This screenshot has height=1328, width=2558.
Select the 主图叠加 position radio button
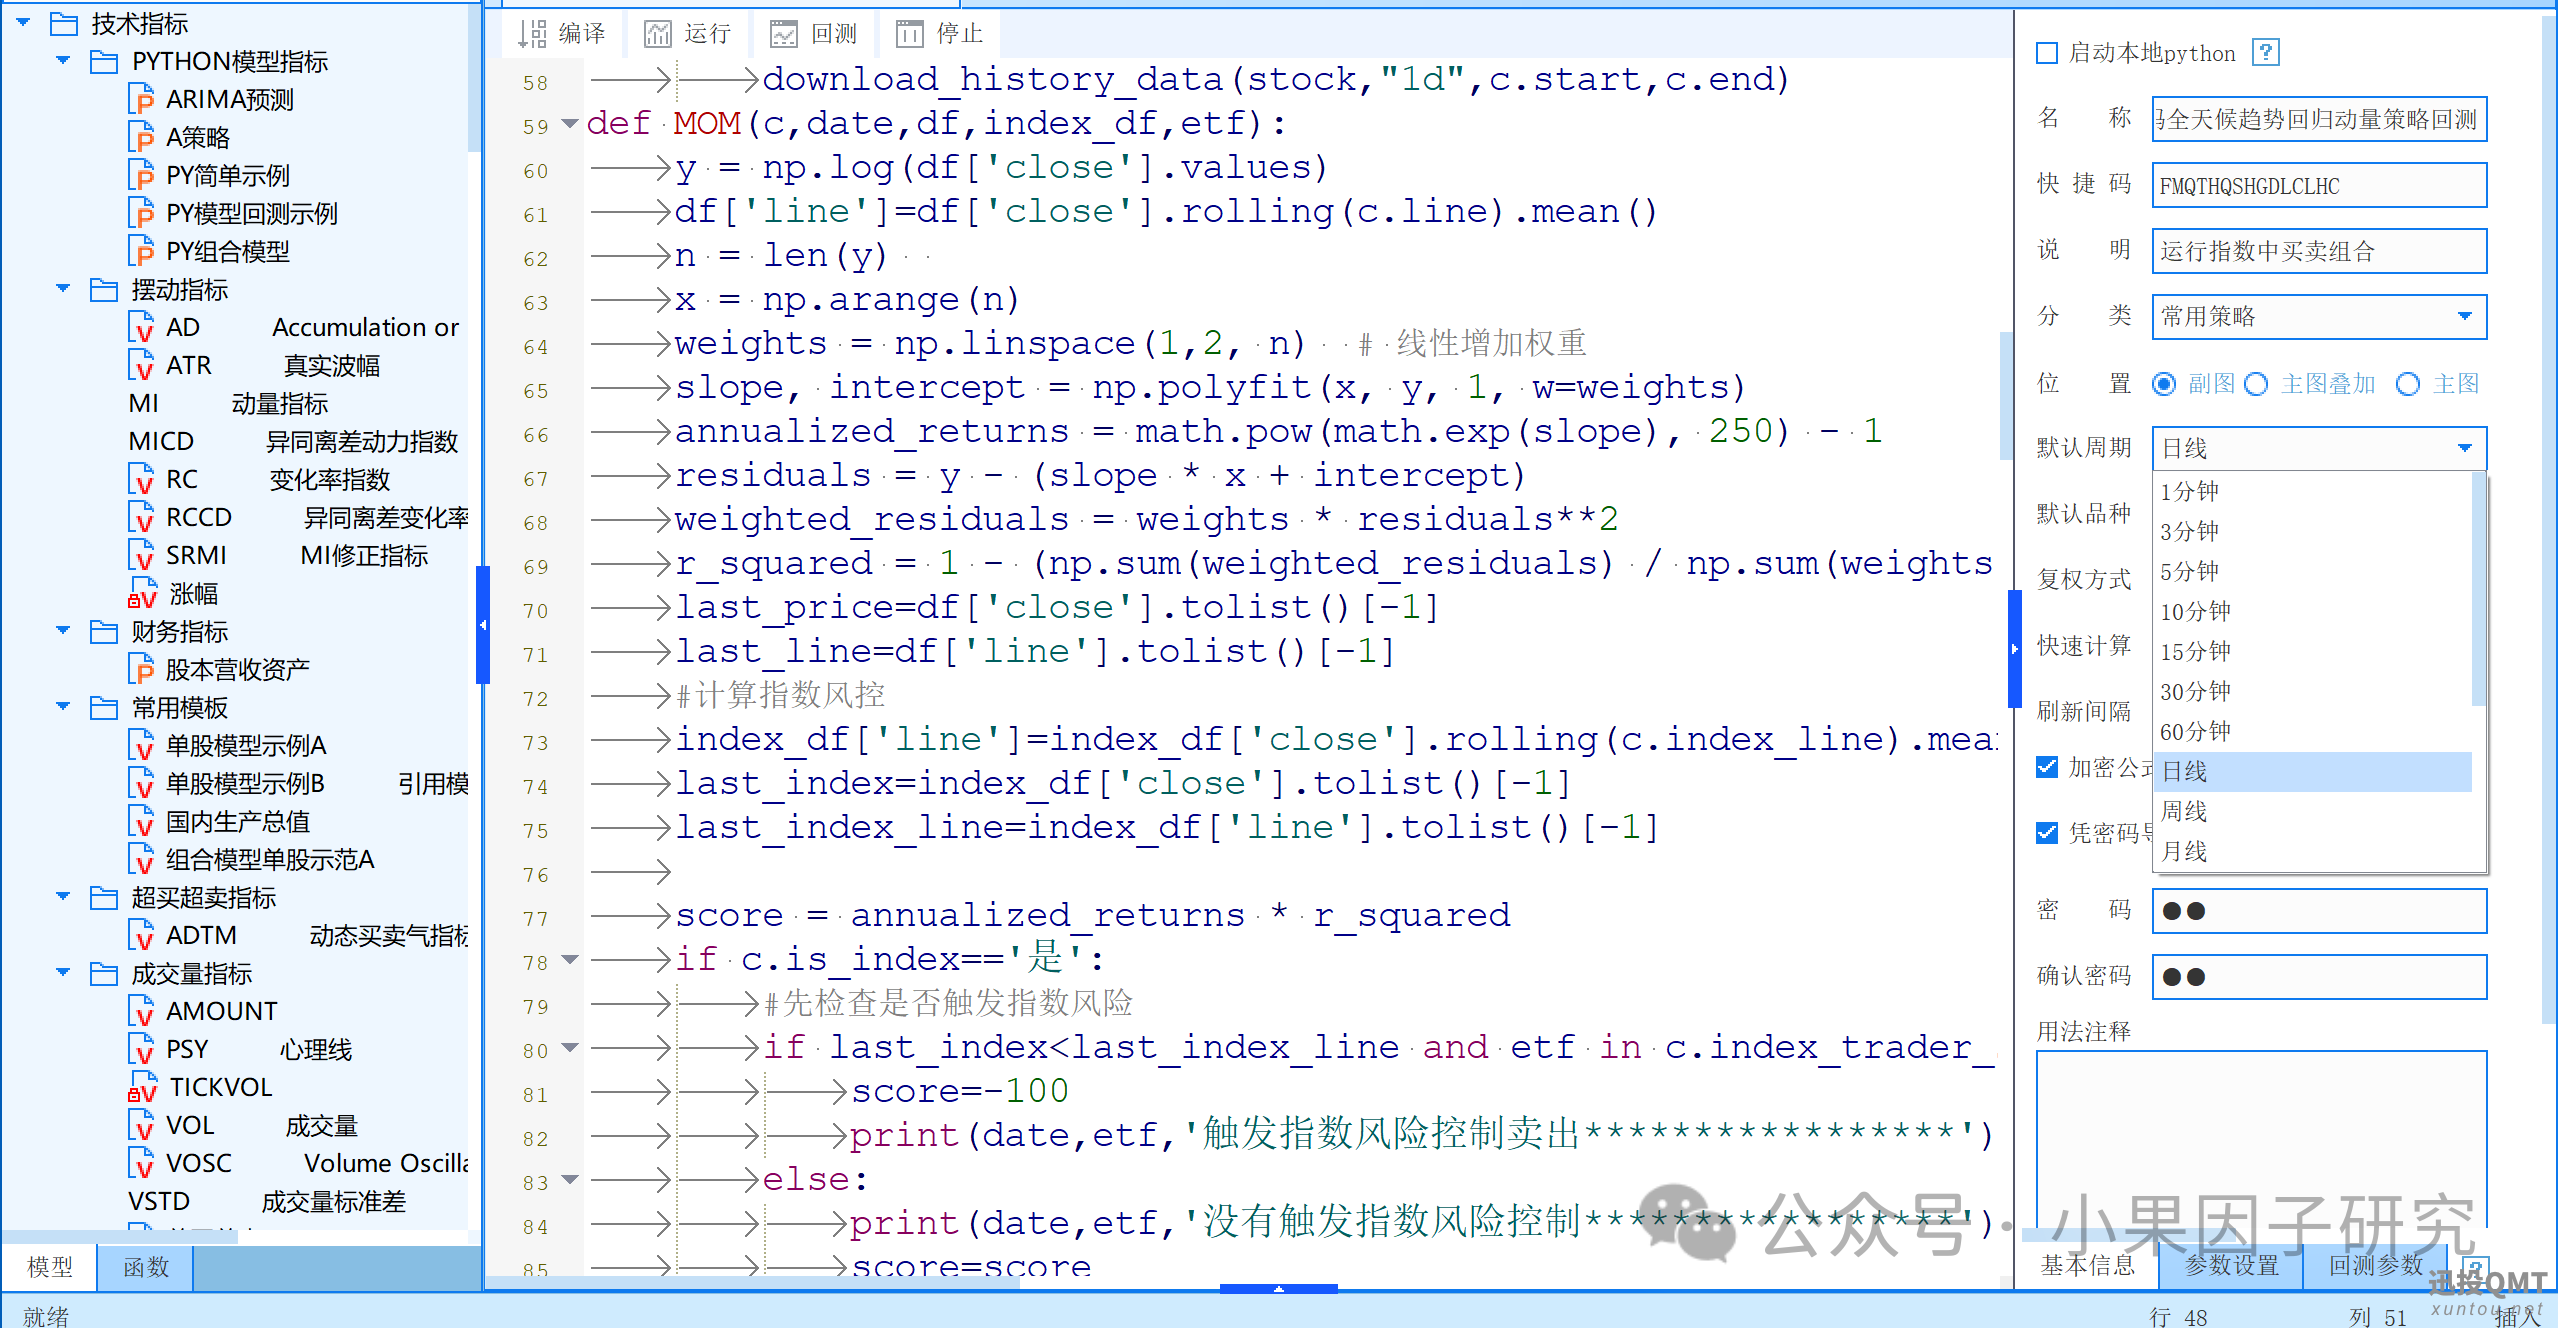[2256, 384]
